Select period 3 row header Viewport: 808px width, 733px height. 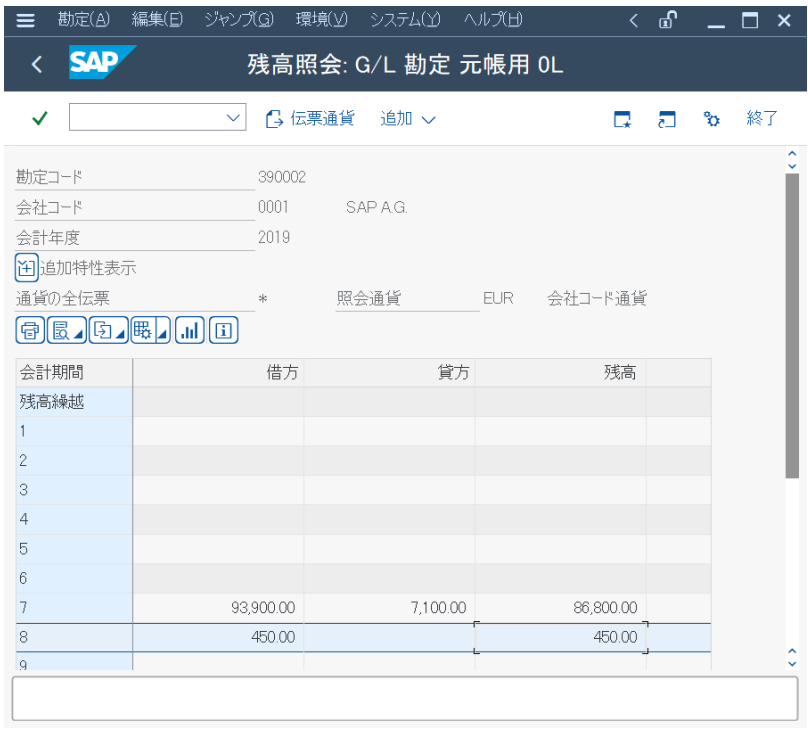pyautogui.click(x=74, y=490)
